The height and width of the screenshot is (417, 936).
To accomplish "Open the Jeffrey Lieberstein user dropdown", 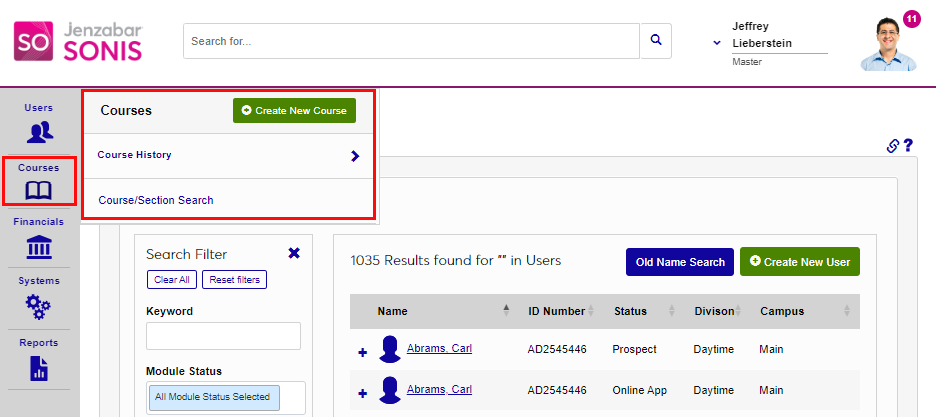I will 717,43.
